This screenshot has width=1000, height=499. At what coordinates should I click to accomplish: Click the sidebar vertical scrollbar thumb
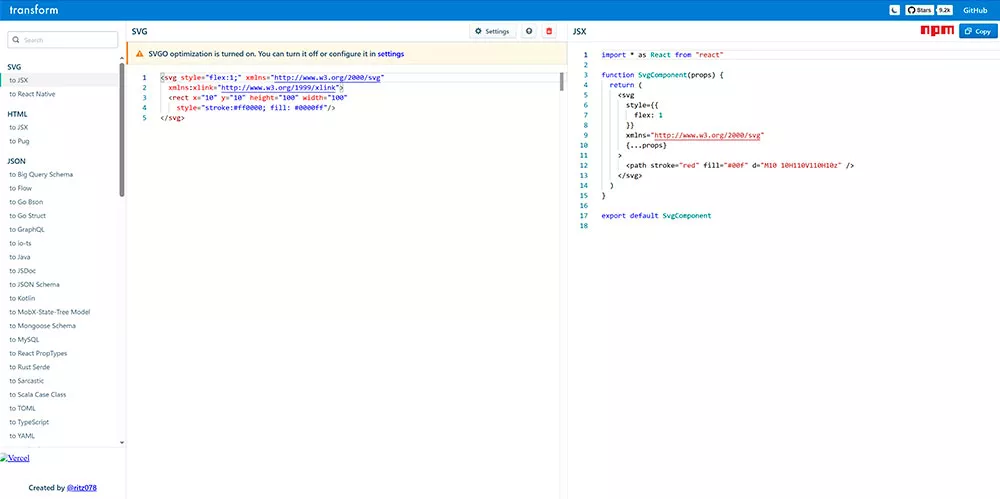[x=122, y=130]
